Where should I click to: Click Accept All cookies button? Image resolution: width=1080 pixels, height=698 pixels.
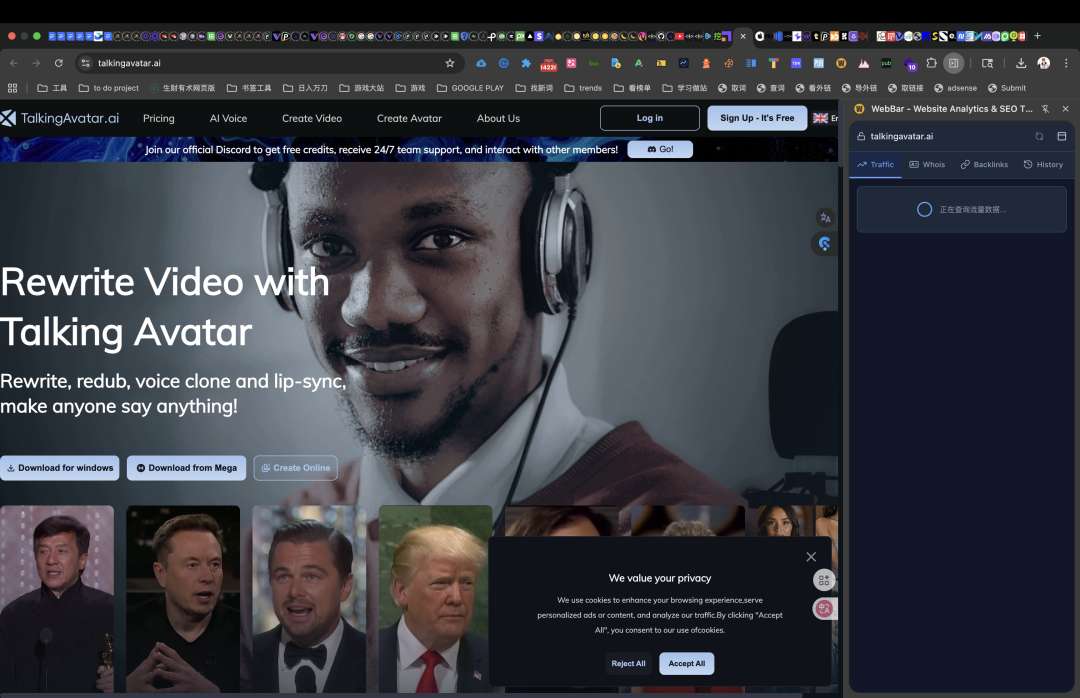point(687,664)
